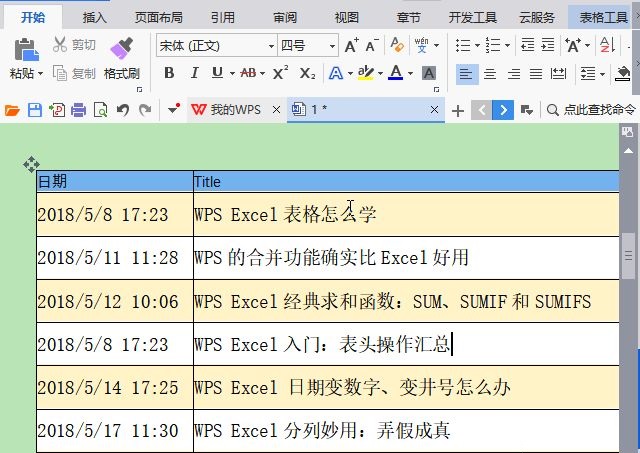Activate the 格式刷 format painter
The image size is (640, 453).
[122, 58]
